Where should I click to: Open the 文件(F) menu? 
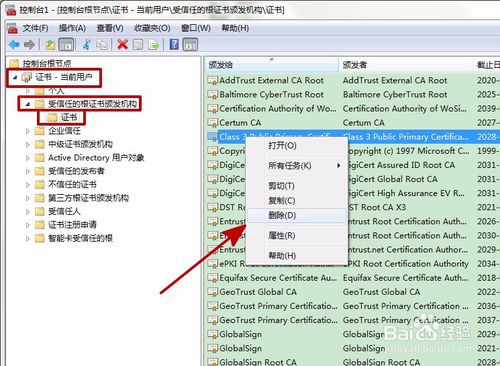coord(35,28)
